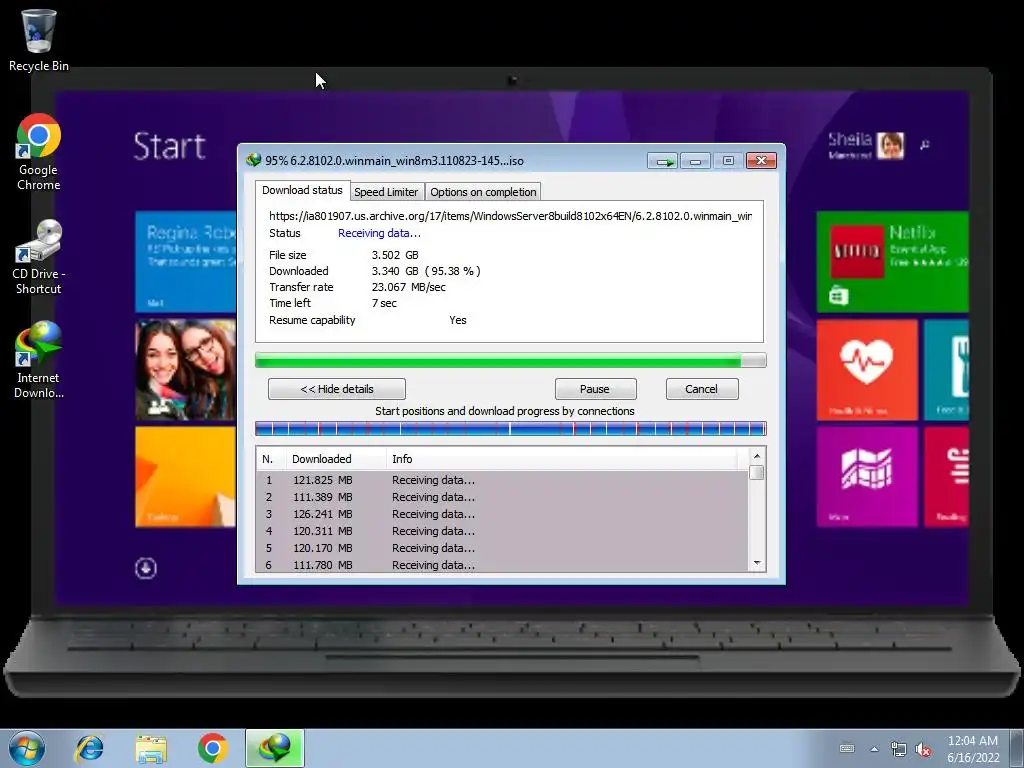Select connection row with 126.241 MB
The height and width of the screenshot is (768, 1024).
point(502,514)
